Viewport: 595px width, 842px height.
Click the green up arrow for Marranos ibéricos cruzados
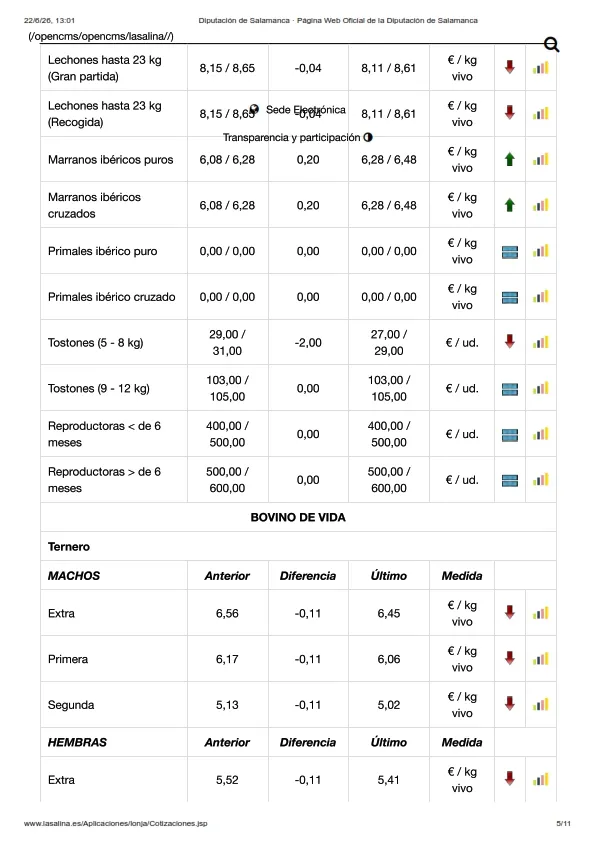coord(510,205)
